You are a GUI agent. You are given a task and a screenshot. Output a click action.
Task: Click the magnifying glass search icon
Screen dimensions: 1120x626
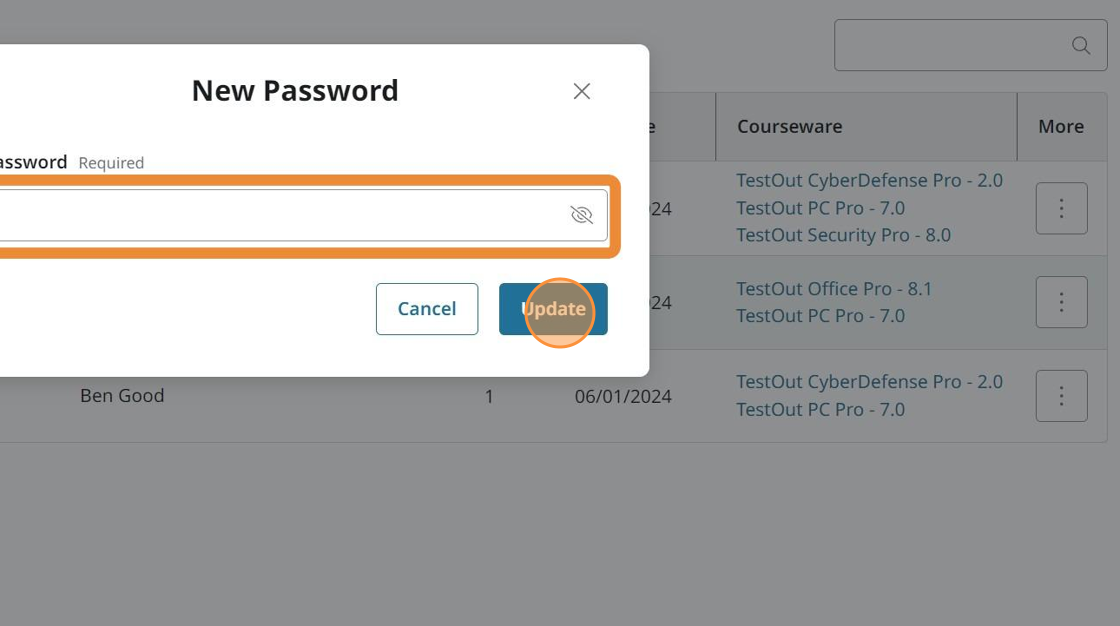1081,45
